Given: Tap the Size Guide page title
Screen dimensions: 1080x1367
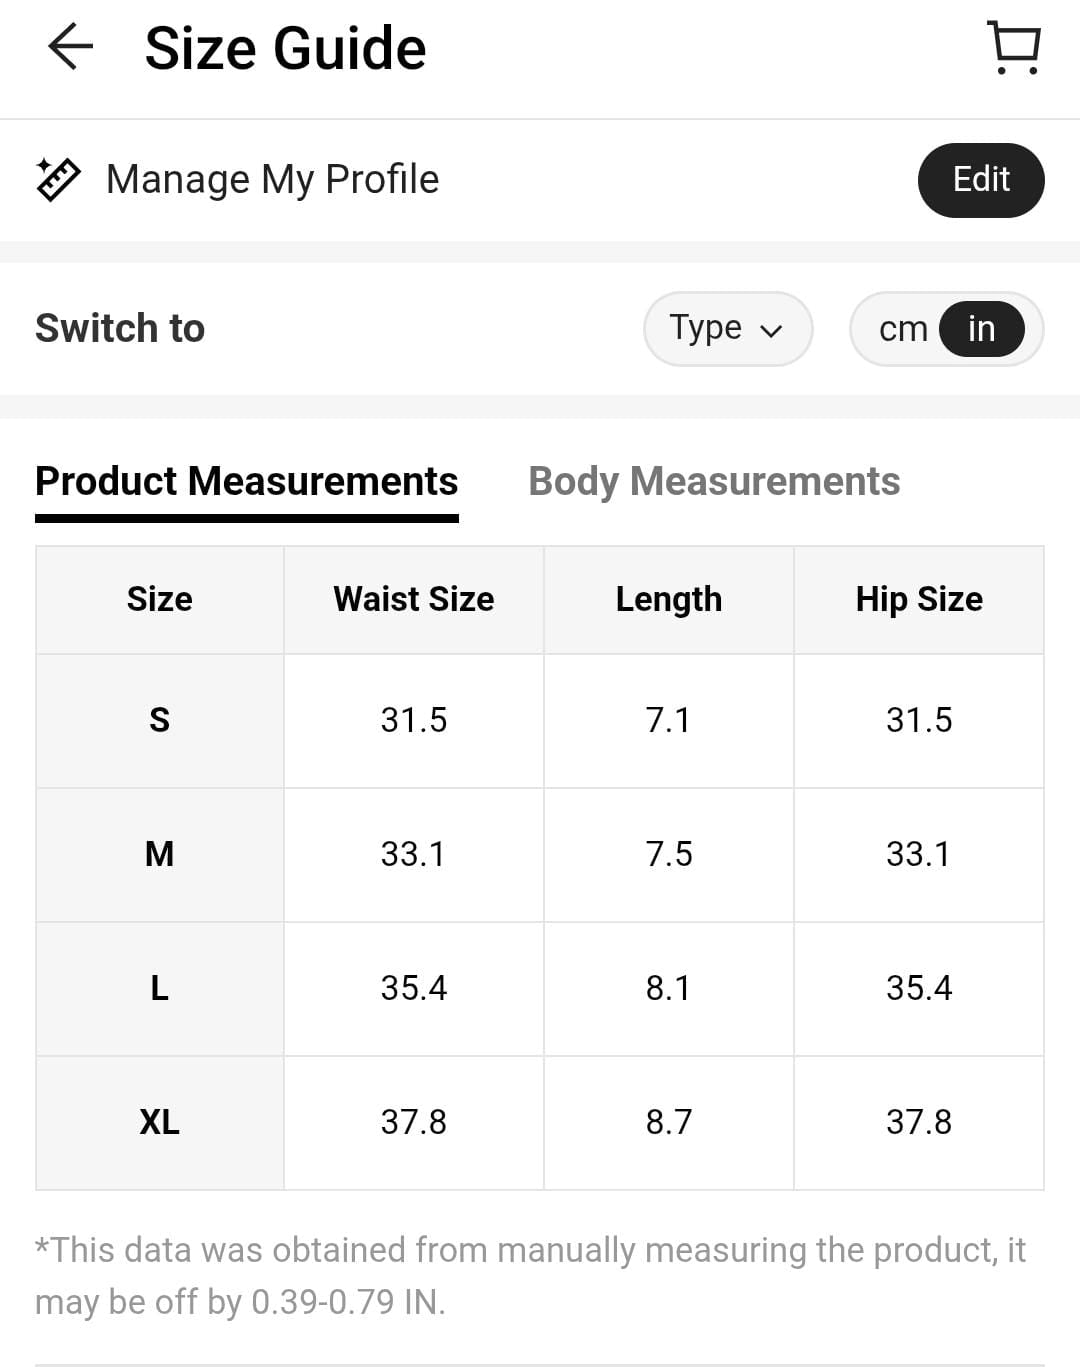Looking at the screenshot, I should click(x=285, y=48).
